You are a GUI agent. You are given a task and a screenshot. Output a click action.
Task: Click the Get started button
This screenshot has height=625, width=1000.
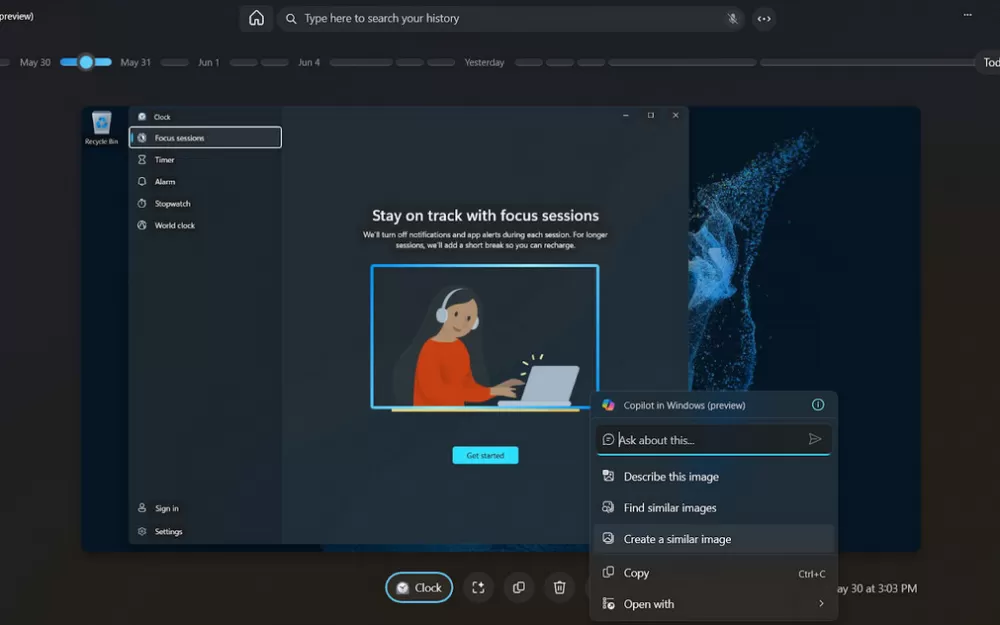485,455
